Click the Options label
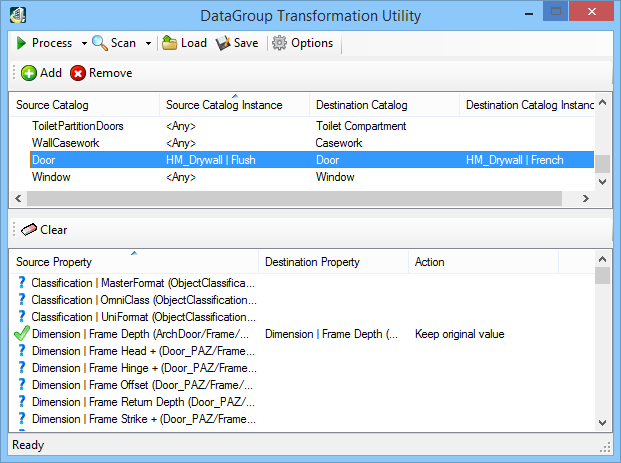This screenshot has width=621, height=463. (x=312, y=43)
